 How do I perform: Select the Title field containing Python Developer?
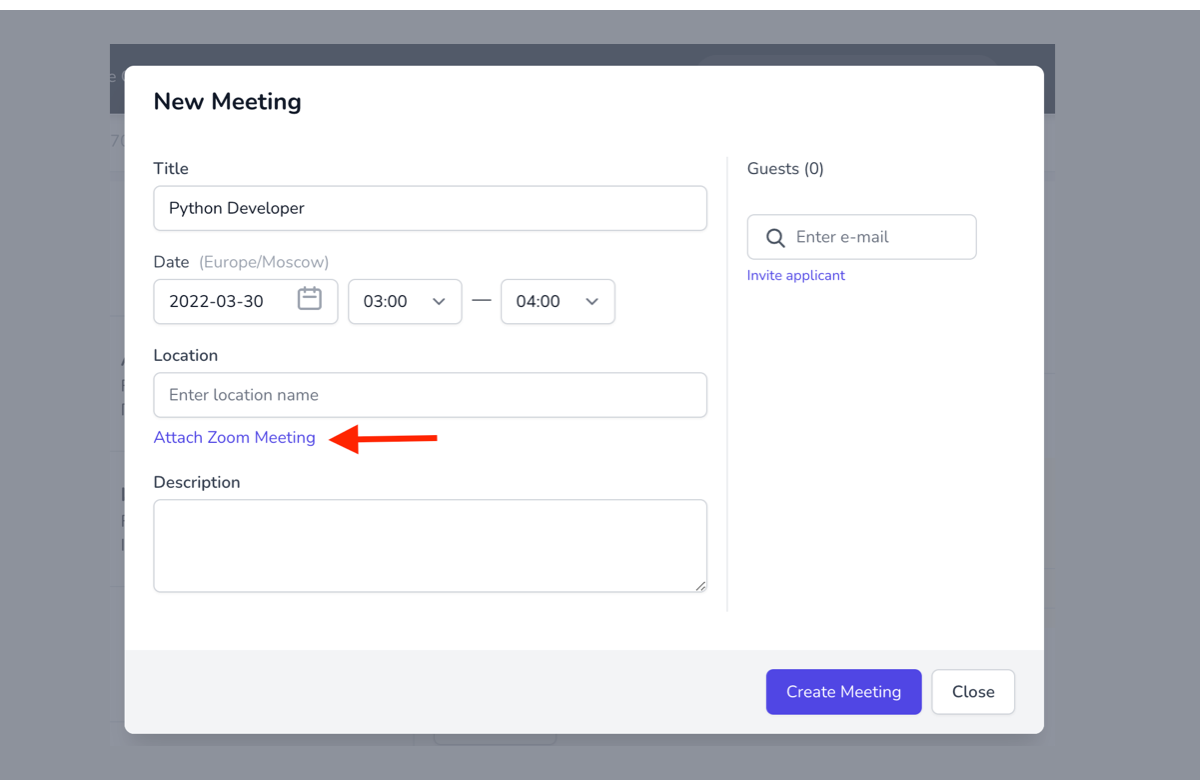[x=430, y=208]
